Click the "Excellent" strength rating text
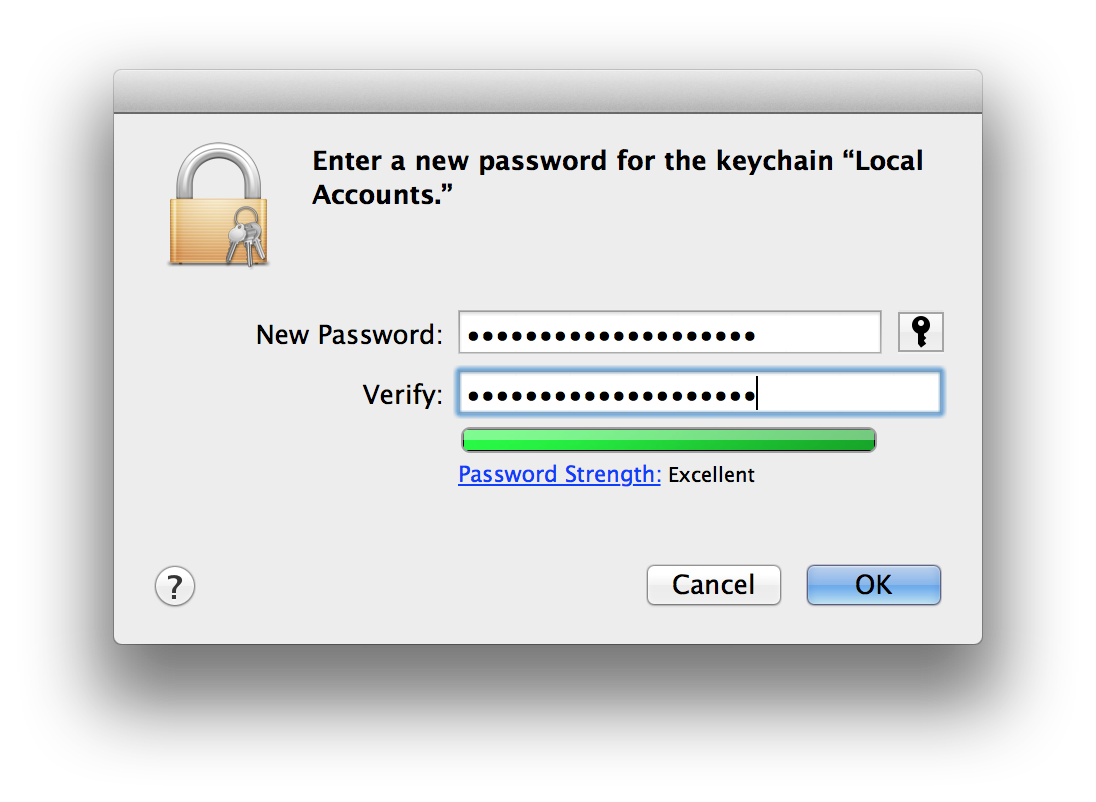The image size is (1096, 802). pyautogui.click(x=711, y=475)
